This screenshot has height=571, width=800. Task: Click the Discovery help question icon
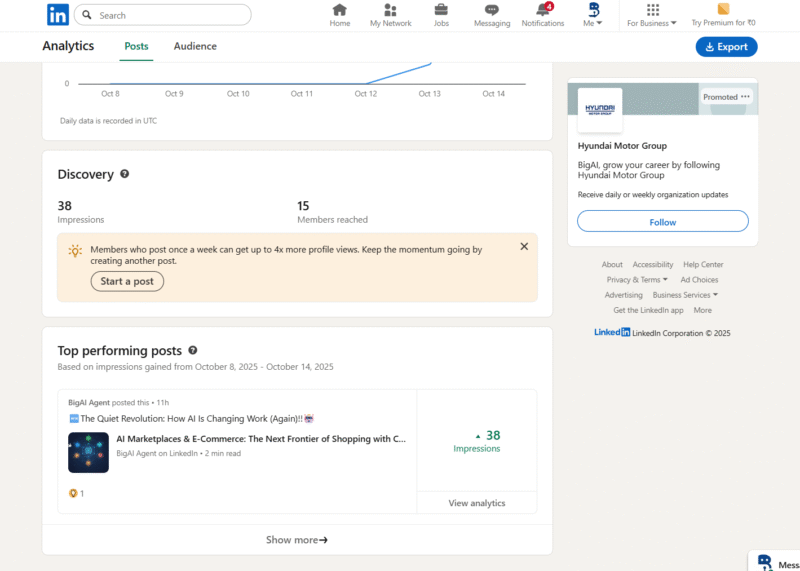pos(125,174)
